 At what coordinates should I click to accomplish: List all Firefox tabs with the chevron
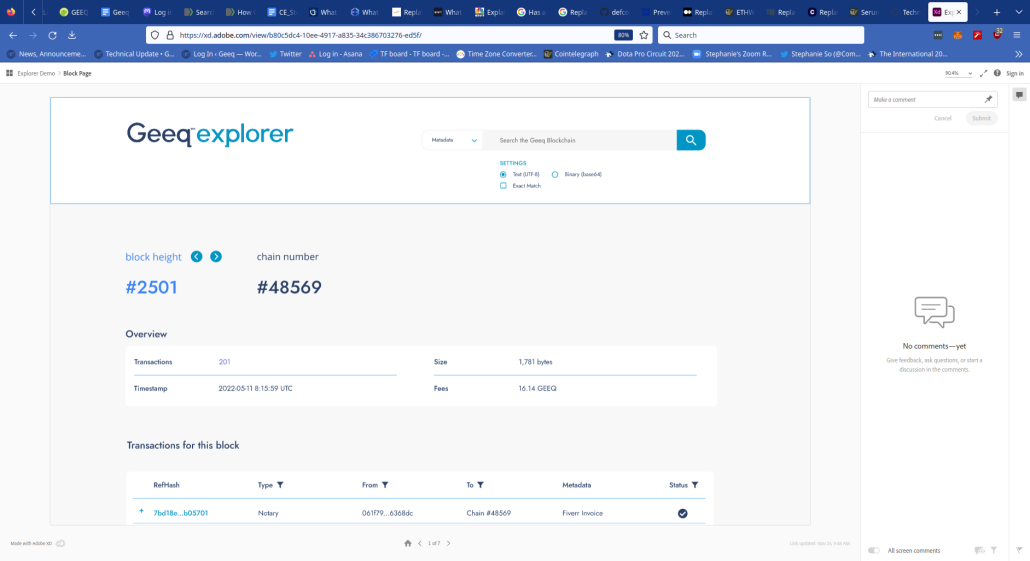tap(1018, 12)
